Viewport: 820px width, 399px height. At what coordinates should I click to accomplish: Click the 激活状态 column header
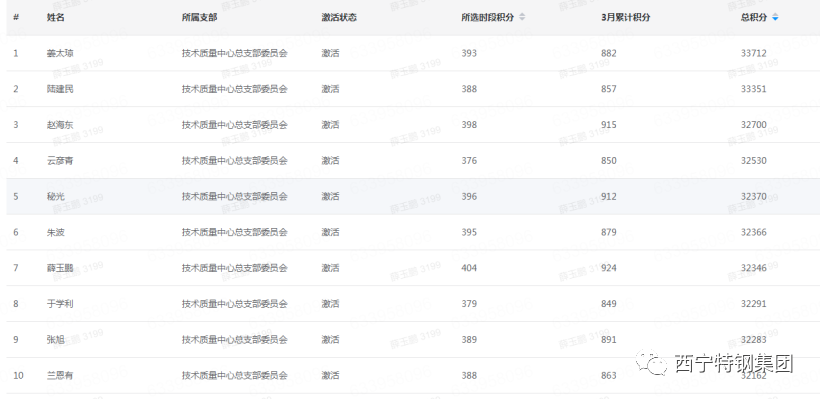(339, 17)
